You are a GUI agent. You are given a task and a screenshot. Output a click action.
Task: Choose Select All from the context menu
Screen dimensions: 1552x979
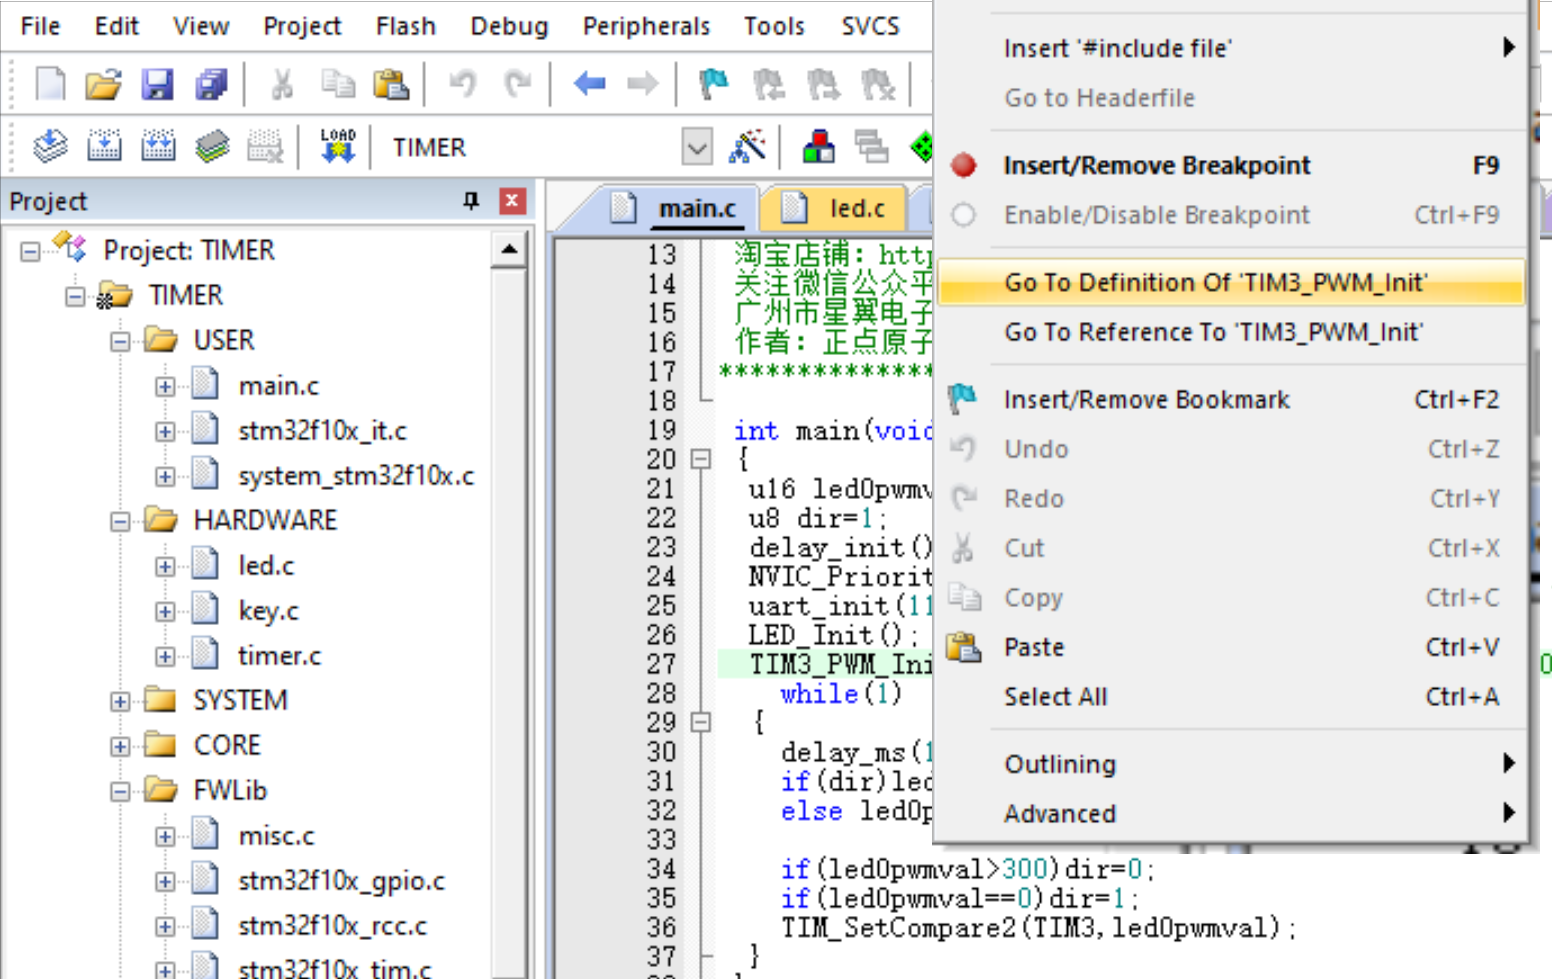1056,697
